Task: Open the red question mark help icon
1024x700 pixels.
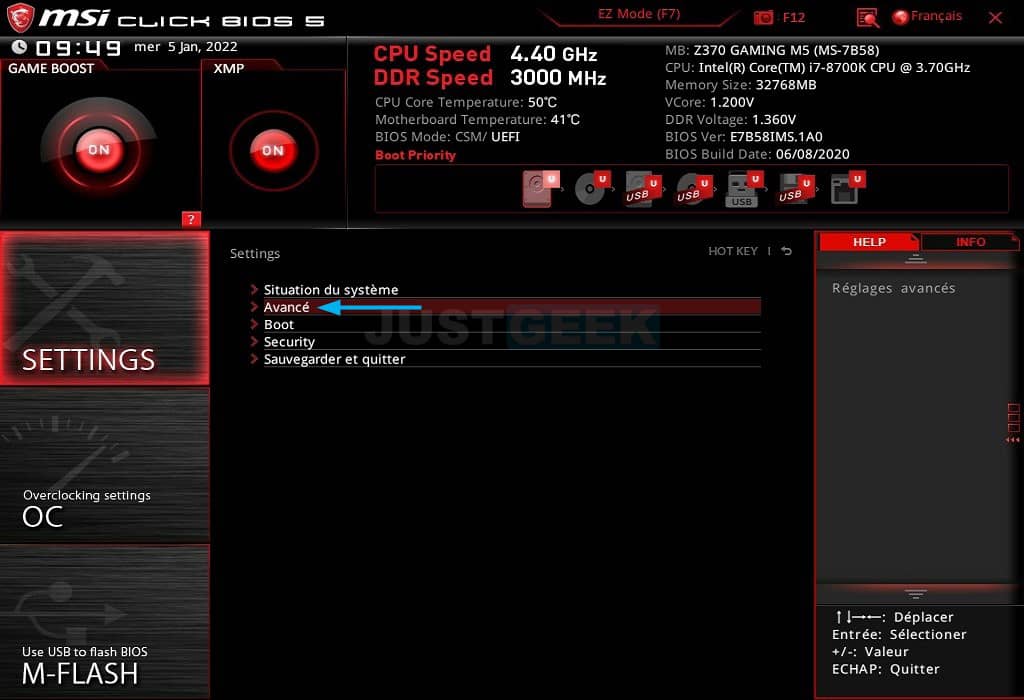Action: click(x=191, y=219)
